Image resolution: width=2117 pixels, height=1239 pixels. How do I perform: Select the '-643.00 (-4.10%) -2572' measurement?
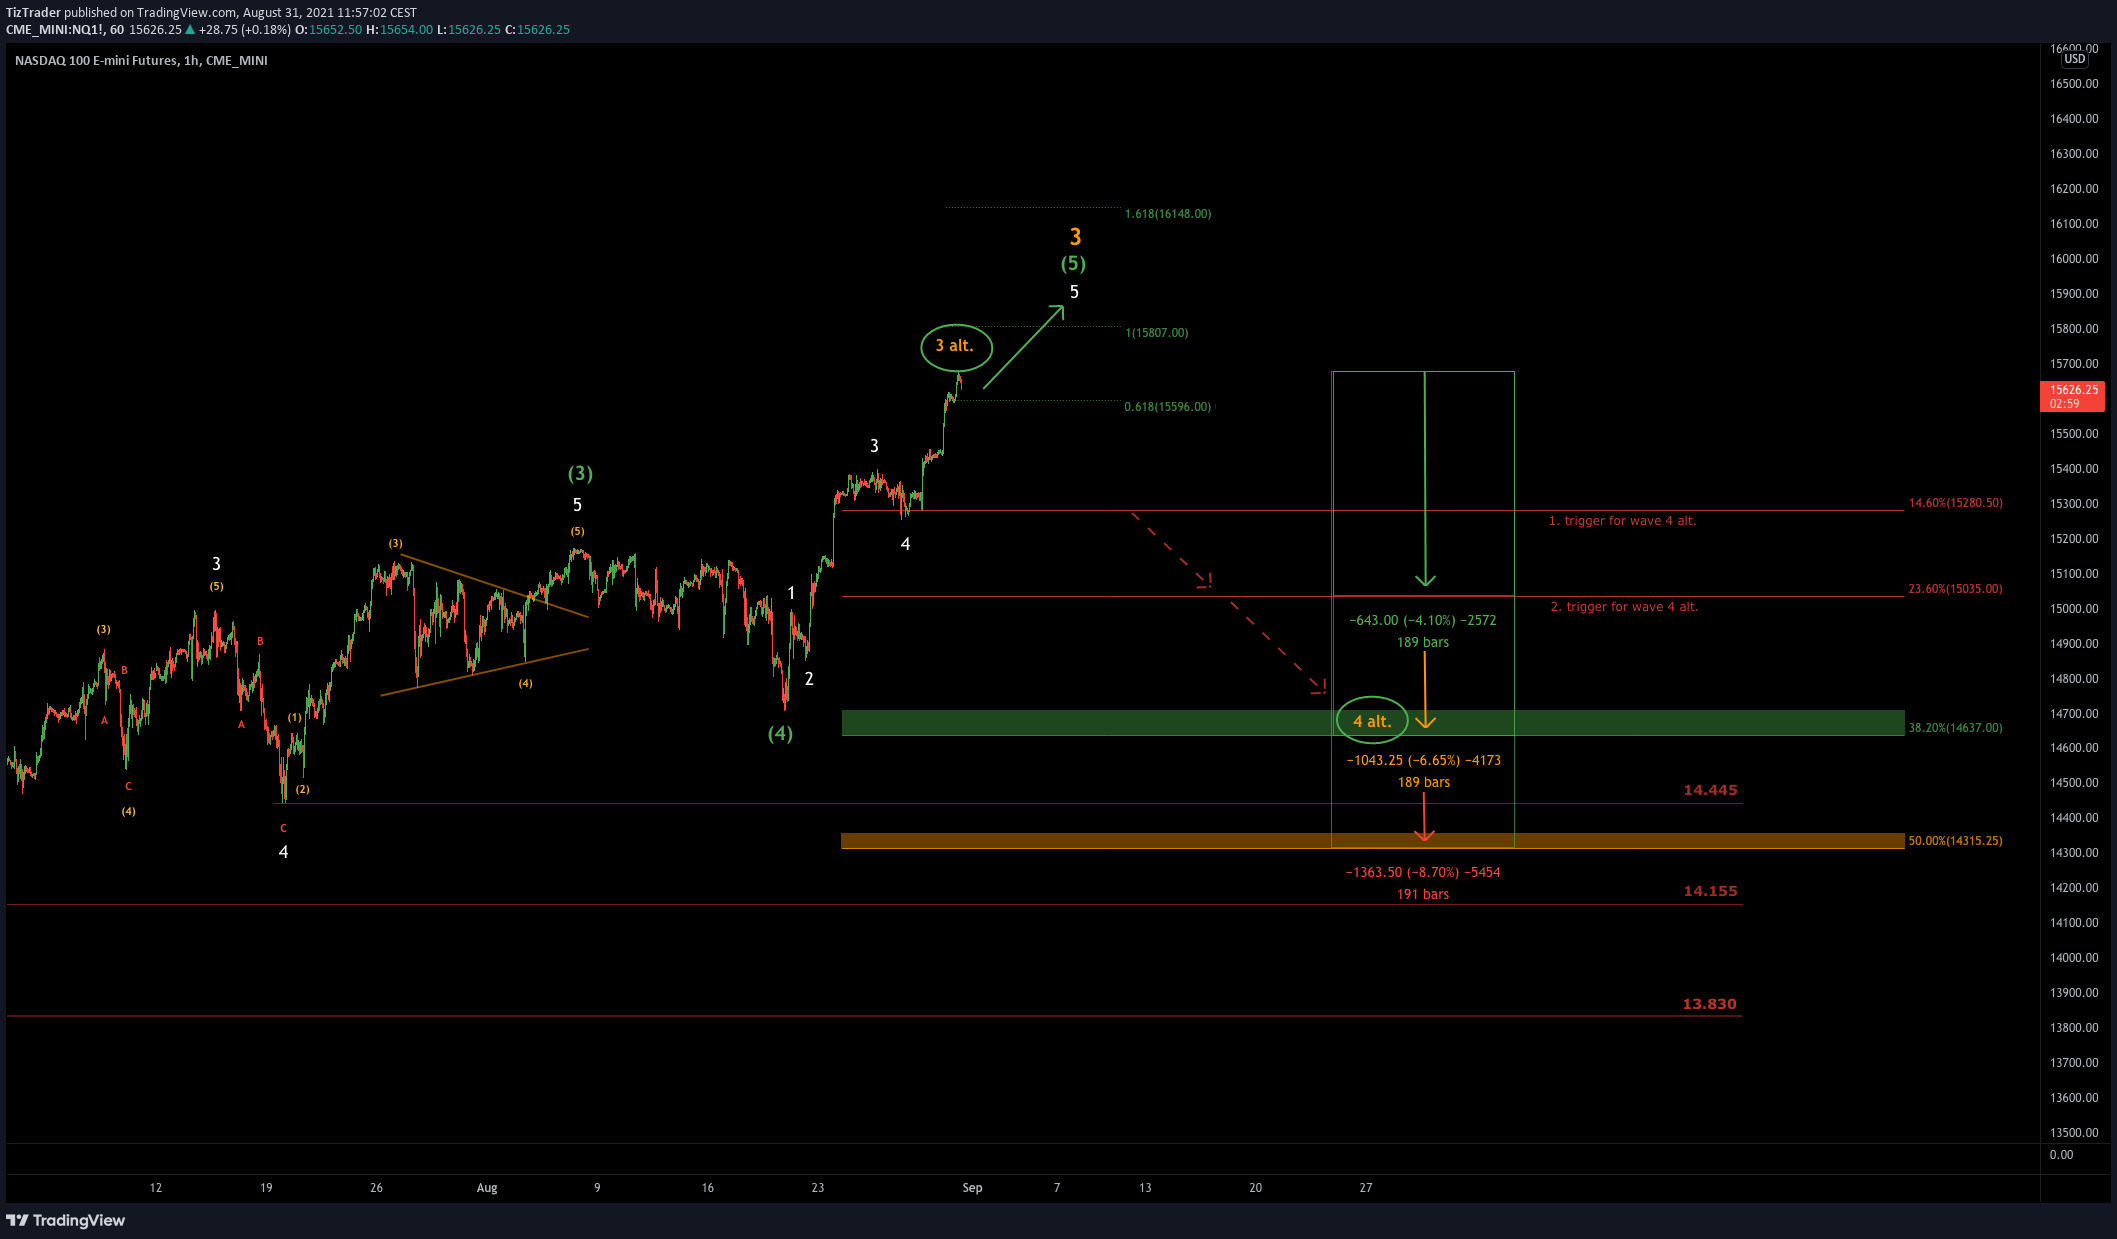tap(1423, 621)
